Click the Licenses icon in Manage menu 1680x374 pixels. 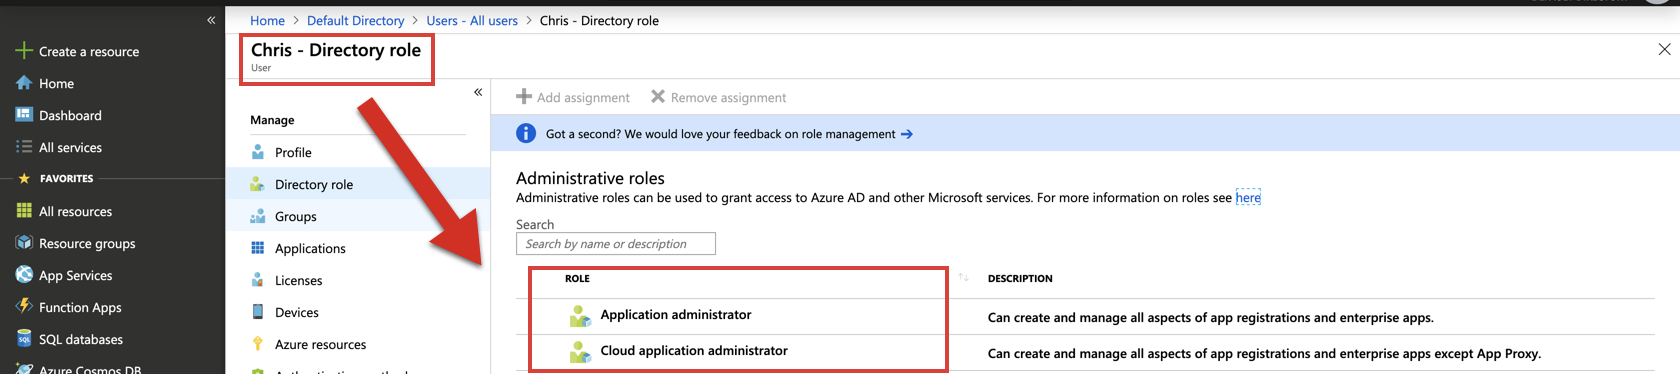pos(258,280)
